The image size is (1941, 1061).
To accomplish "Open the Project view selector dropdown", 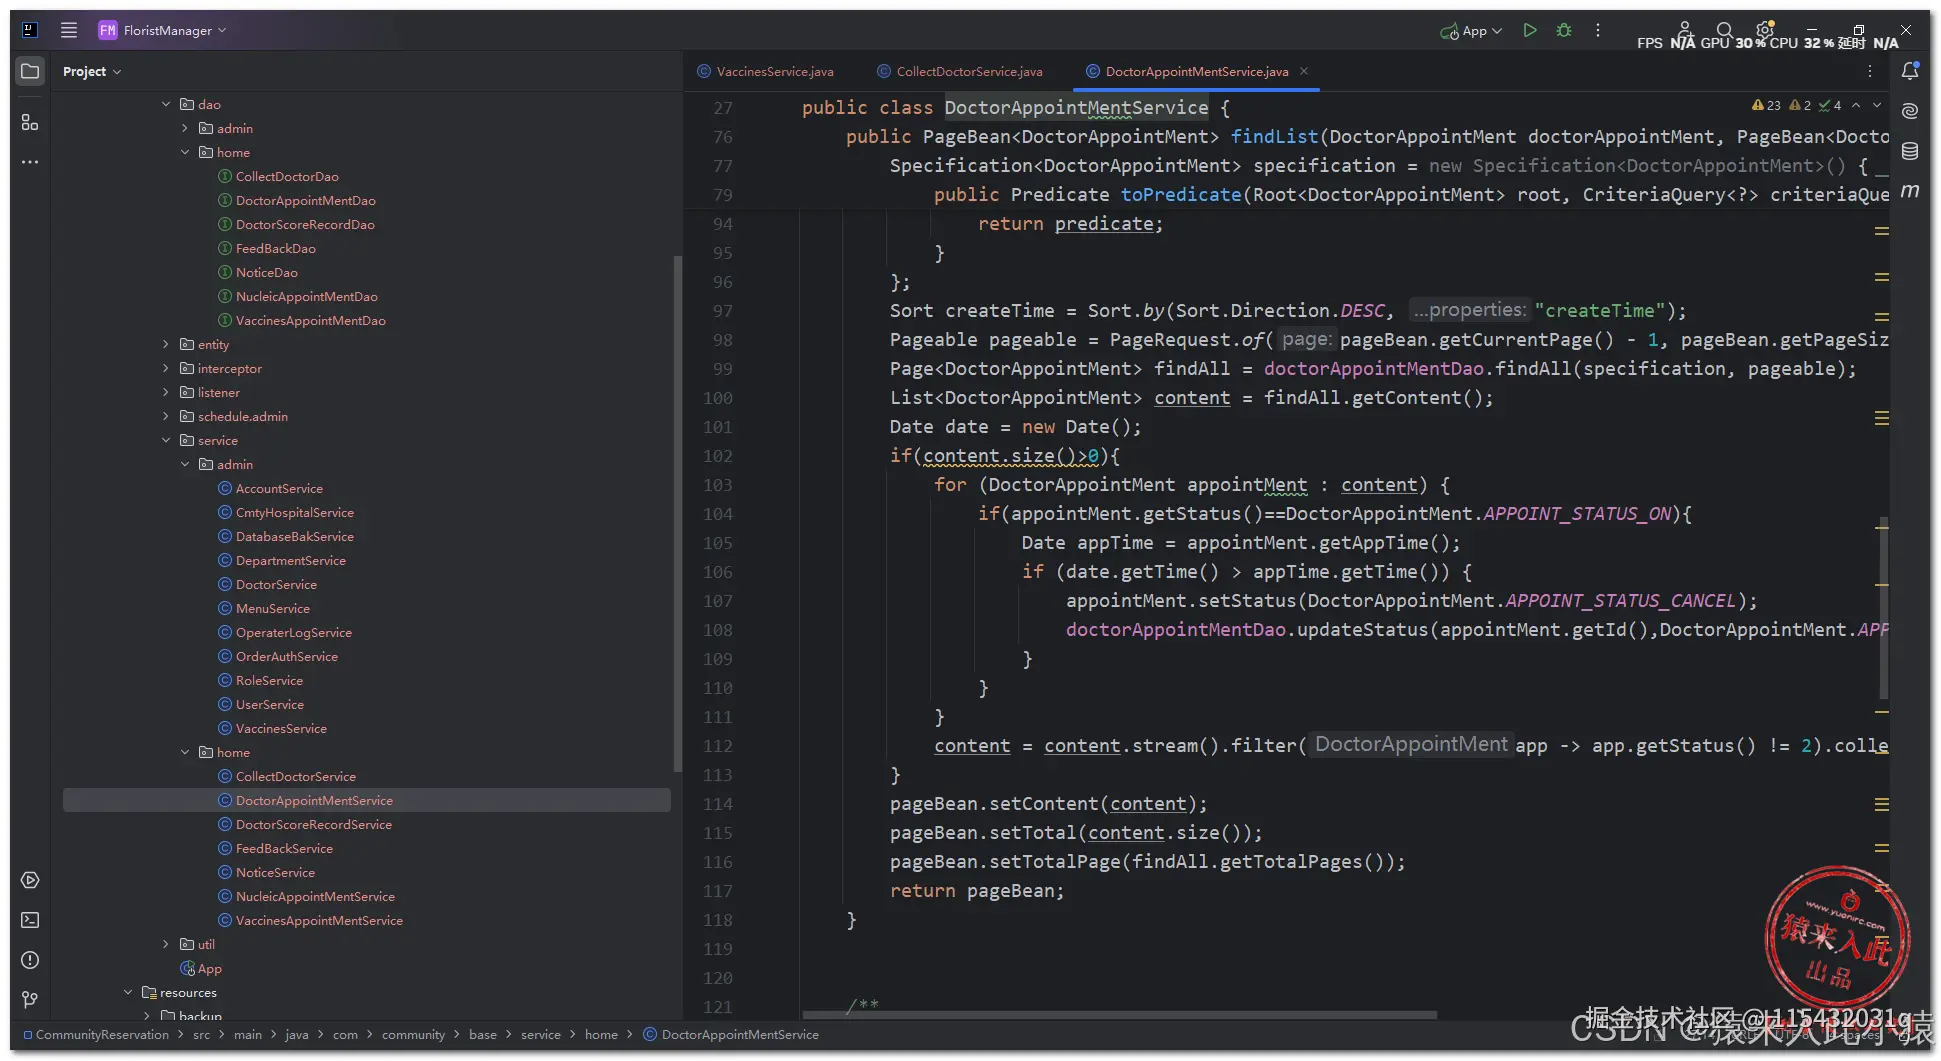I will (x=92, y=71).
